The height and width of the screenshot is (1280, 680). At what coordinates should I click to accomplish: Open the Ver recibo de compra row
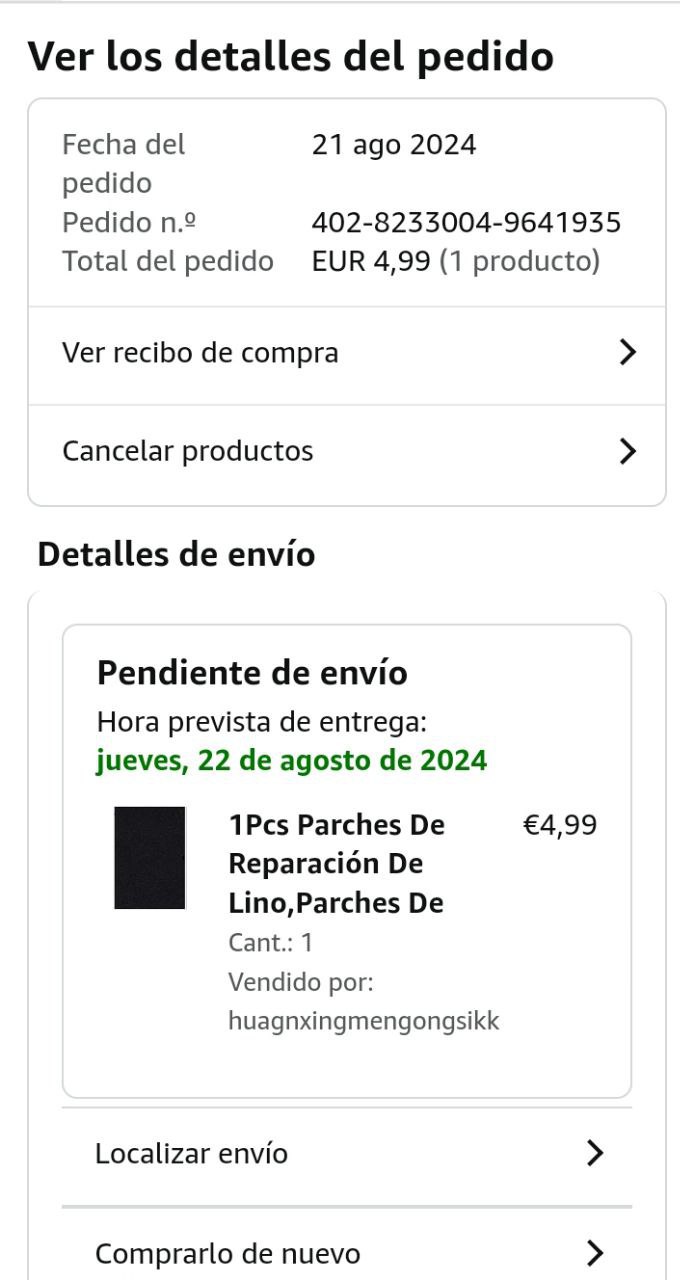200,353
